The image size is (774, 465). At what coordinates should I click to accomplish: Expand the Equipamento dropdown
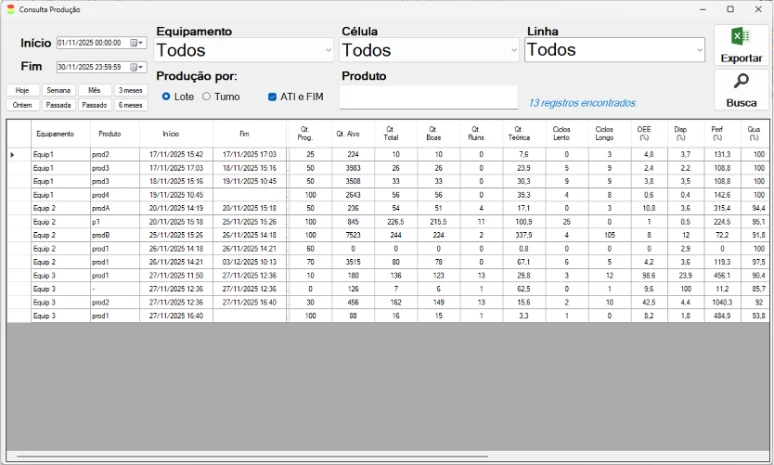pos(328,50)
